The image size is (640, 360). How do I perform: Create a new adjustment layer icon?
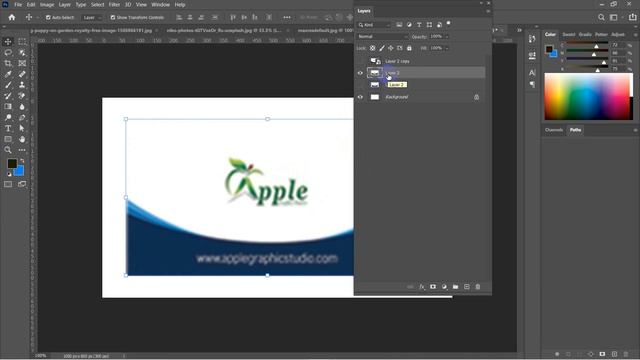[x=444, y=287]
